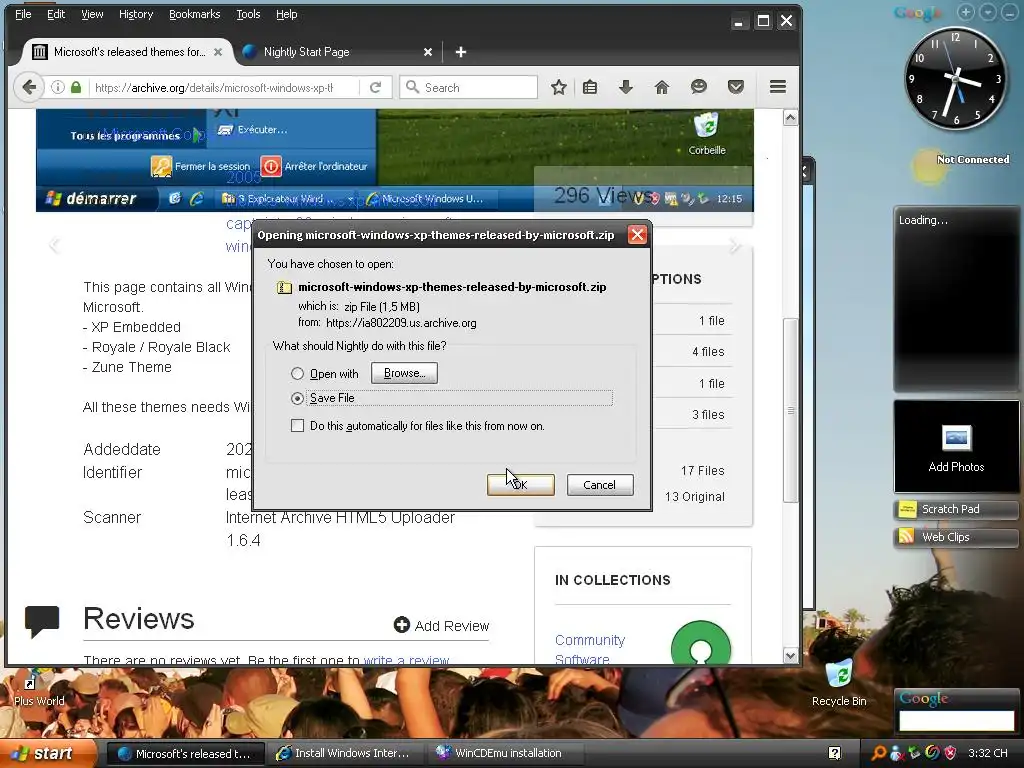
Task: Go back with the browser back arrow
Action: coord(29,87)
